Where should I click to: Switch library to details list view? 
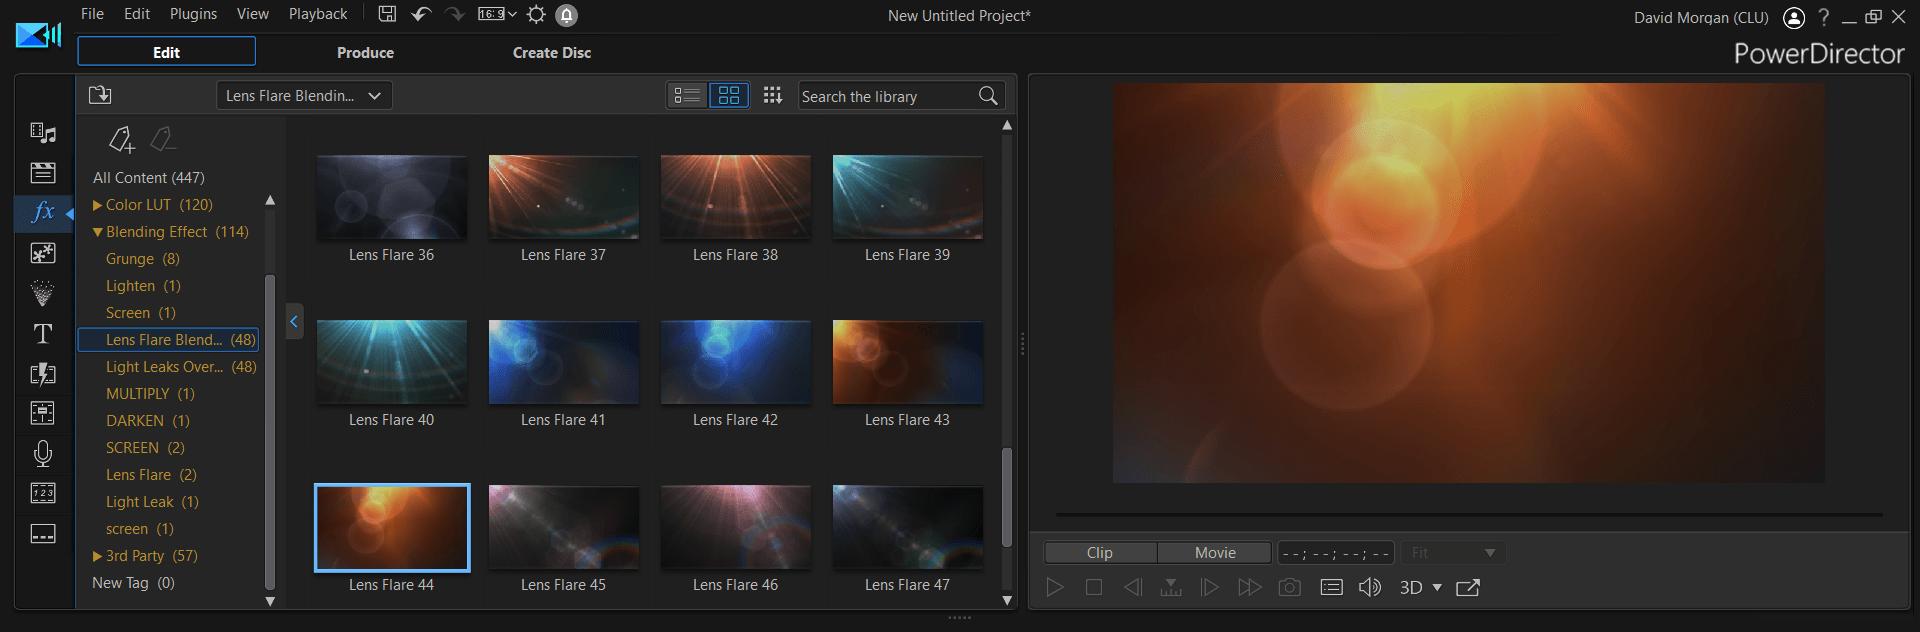(x=687, y=95)
